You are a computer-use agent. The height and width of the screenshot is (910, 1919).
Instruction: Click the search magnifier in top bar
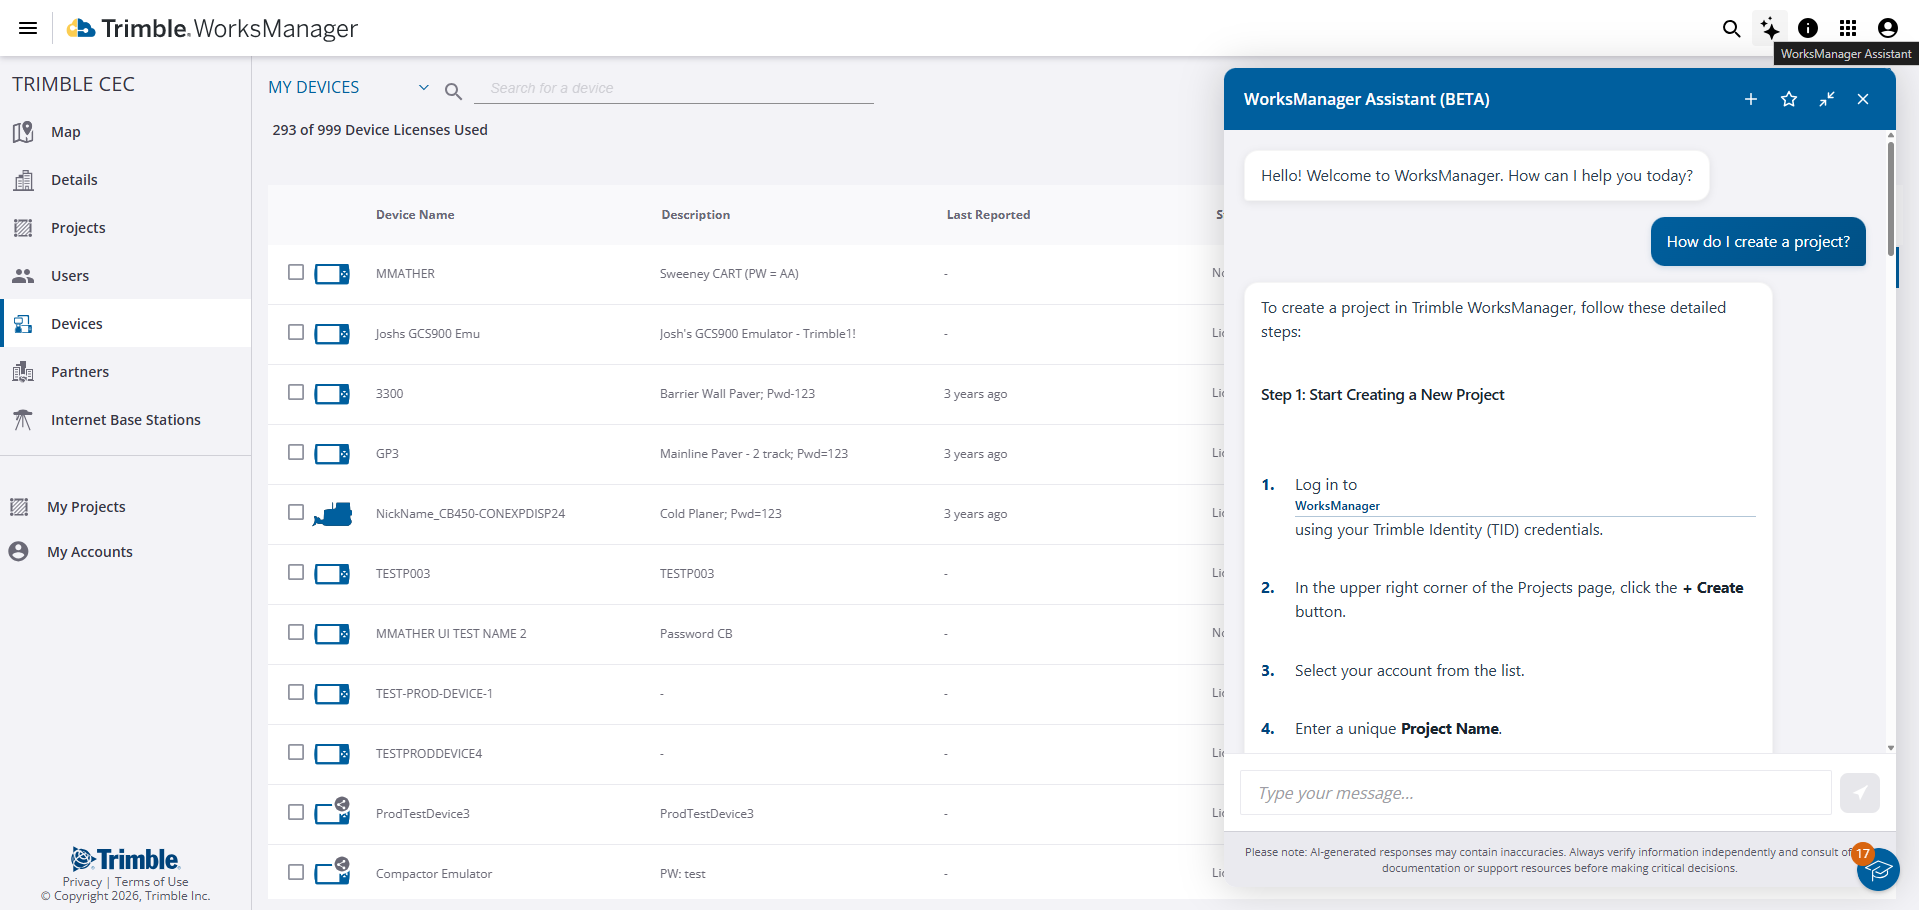(x=1731, y=28)
